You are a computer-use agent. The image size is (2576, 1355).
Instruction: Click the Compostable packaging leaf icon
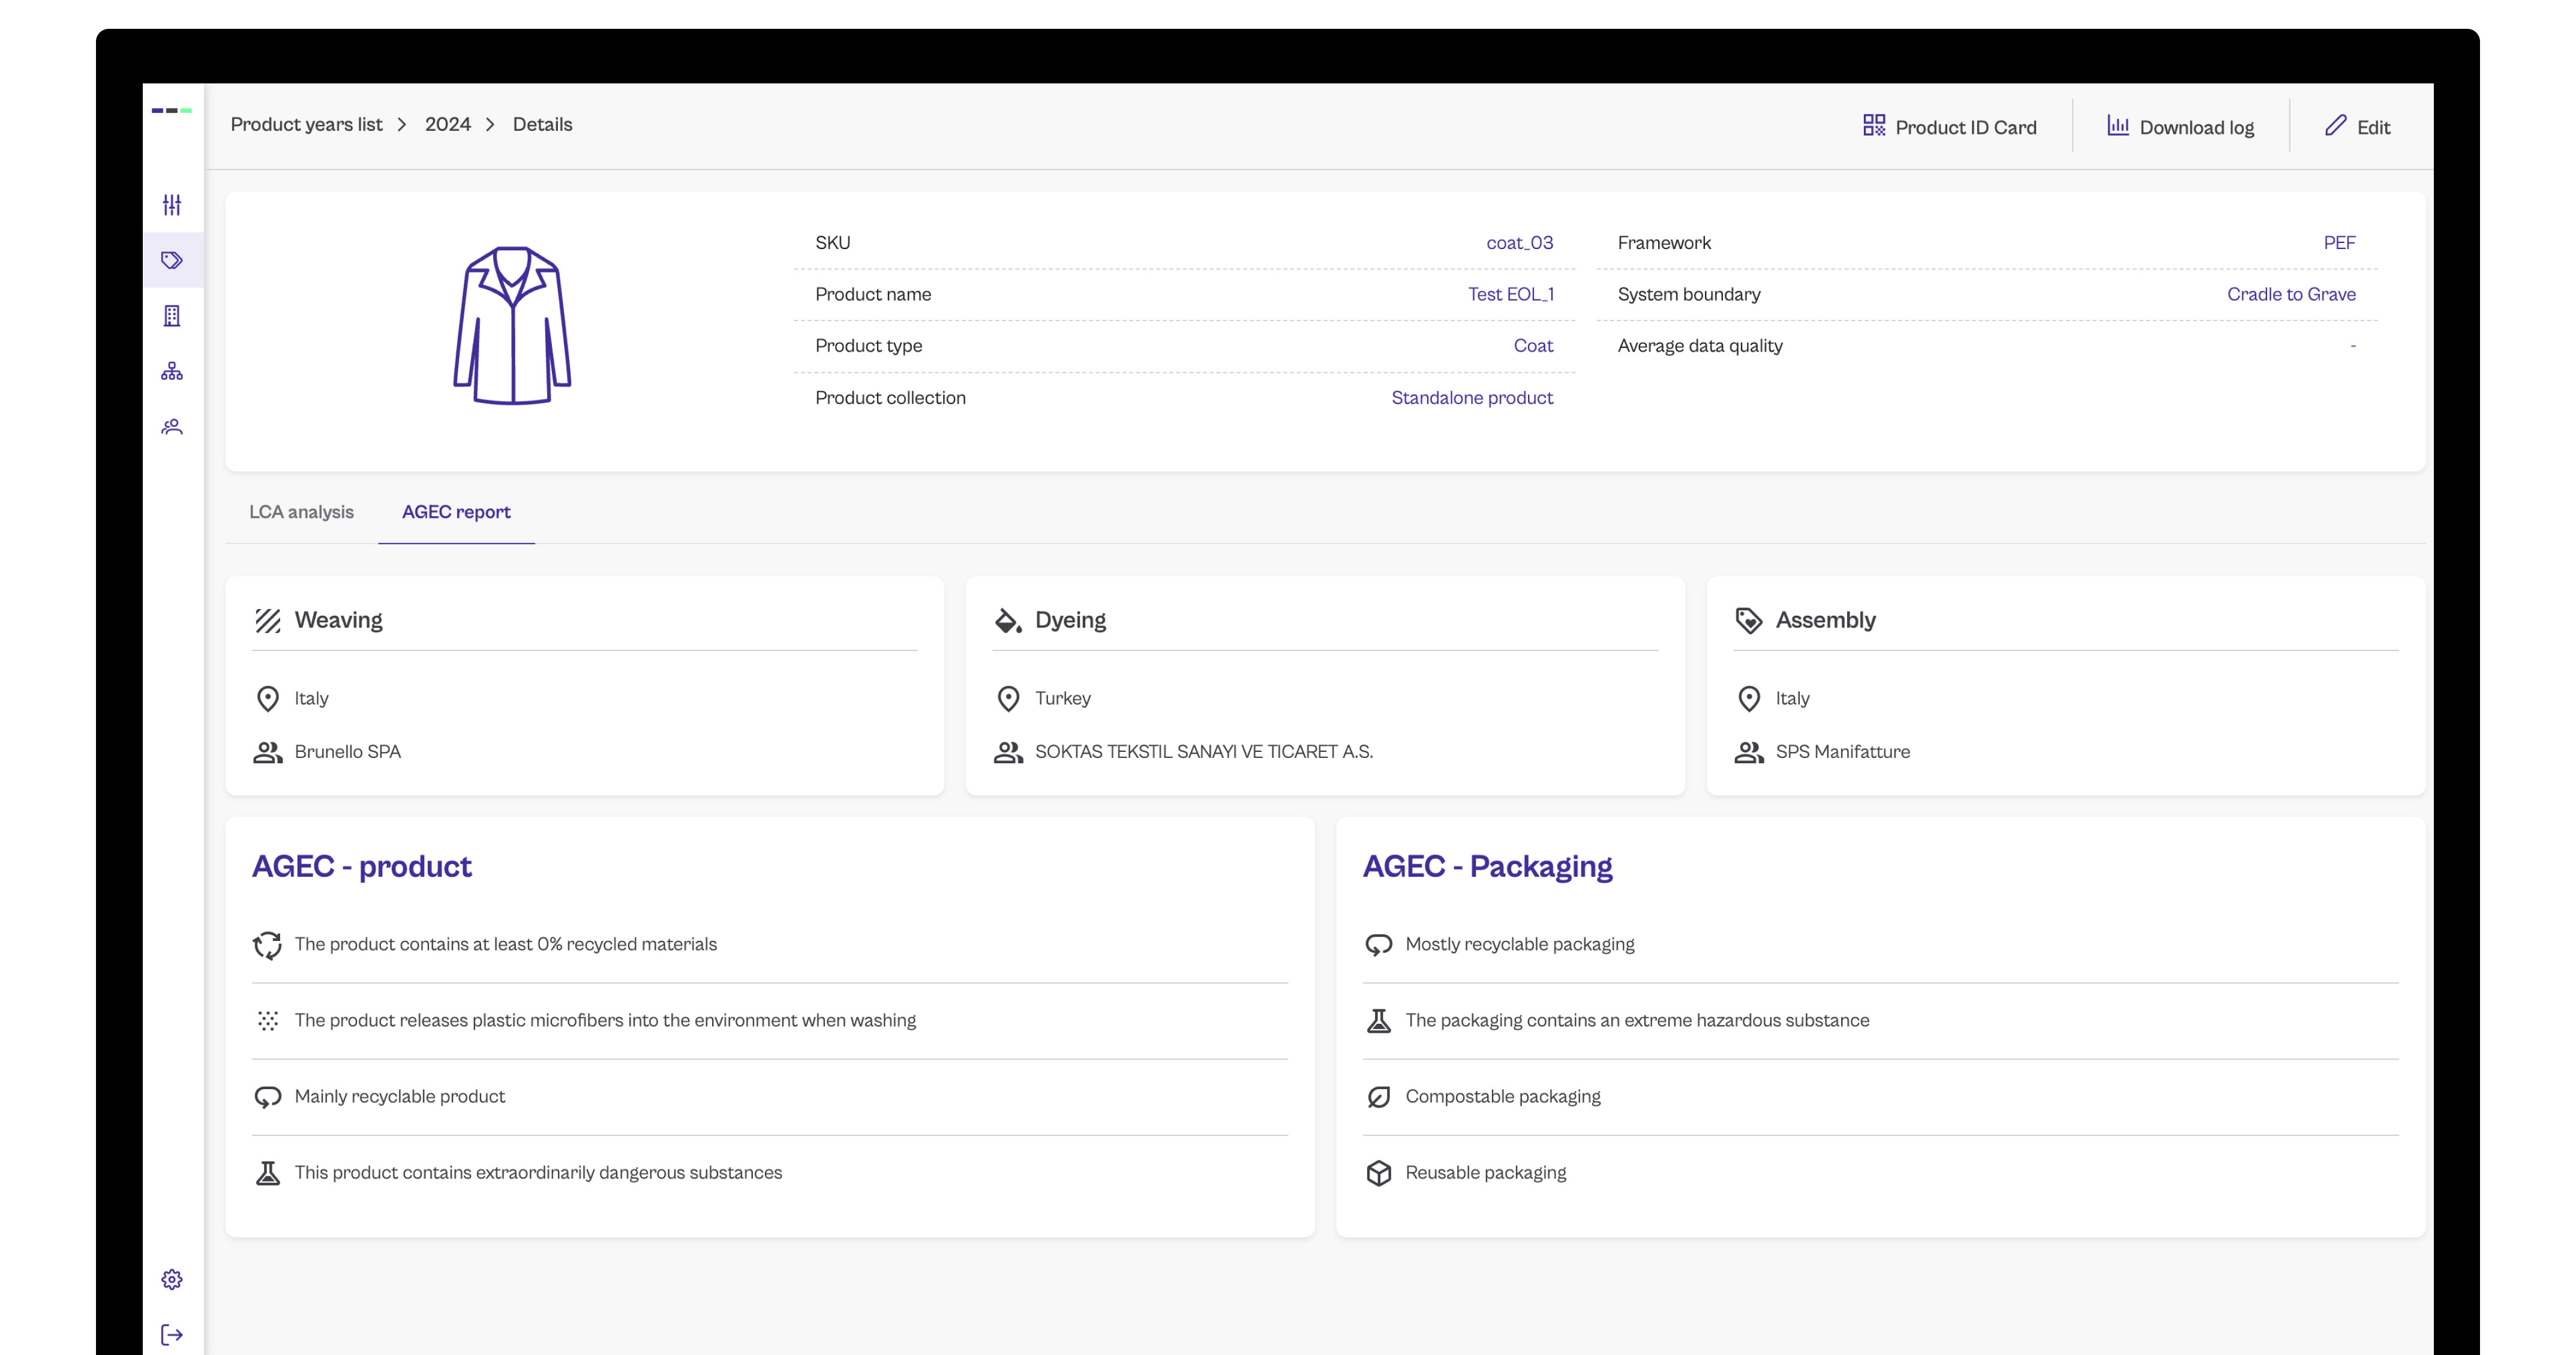click(1378, 1097)
